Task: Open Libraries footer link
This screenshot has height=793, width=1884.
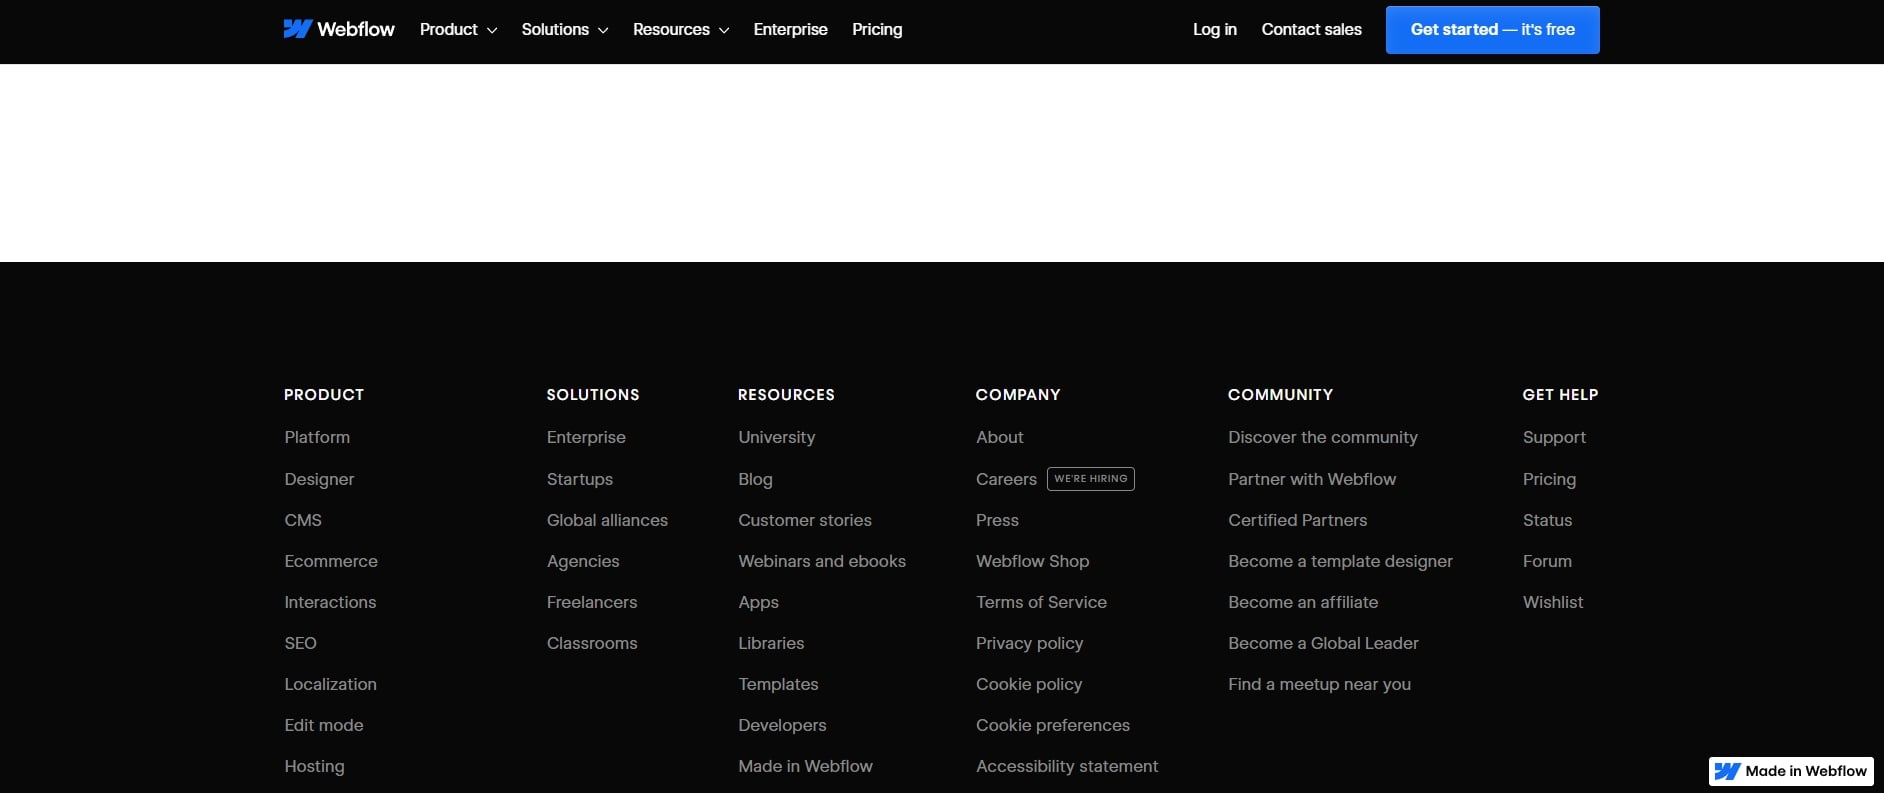Action: [771, 643]
